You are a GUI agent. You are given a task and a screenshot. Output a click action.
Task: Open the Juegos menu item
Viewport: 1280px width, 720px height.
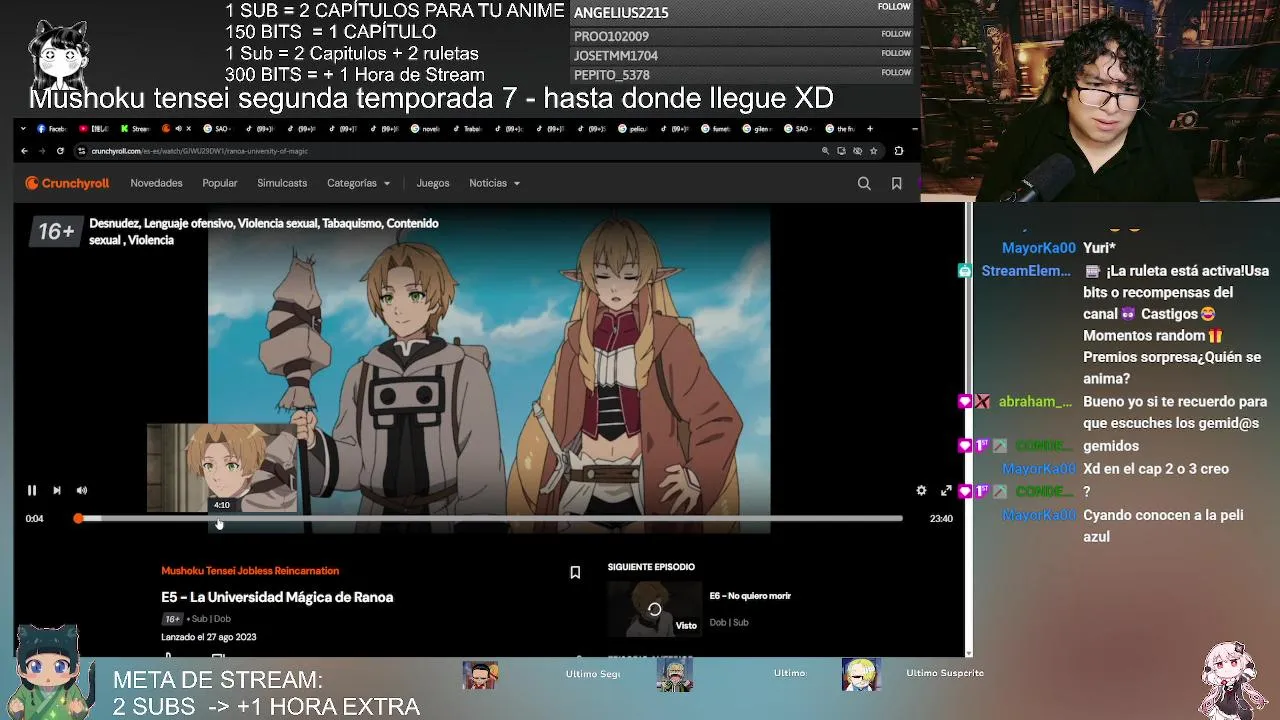click(x=433, y=183)
